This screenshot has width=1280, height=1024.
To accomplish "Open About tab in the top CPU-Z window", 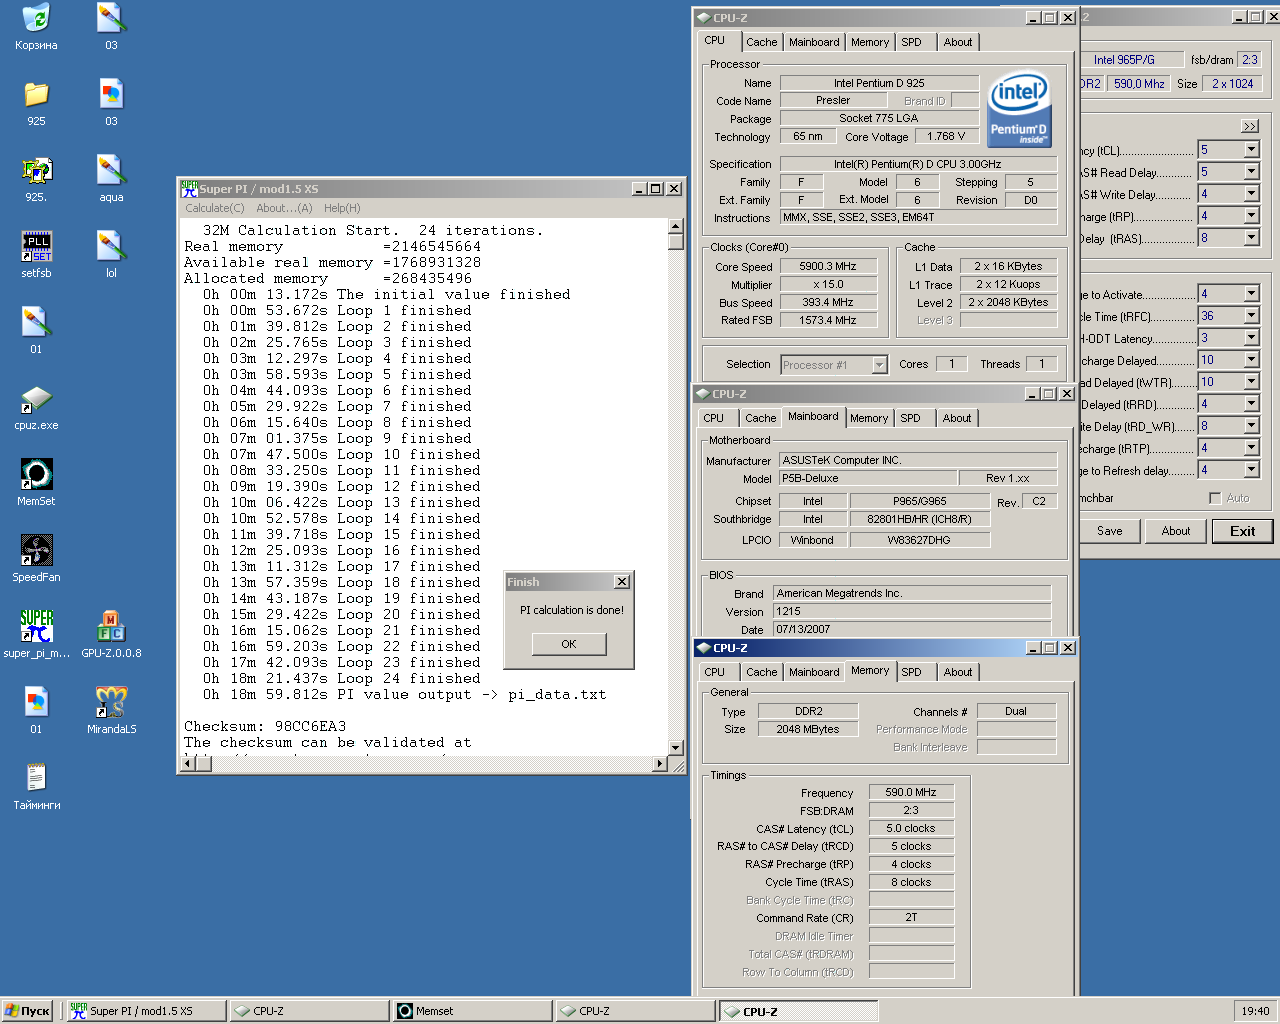I will click(x=957, y=42).
